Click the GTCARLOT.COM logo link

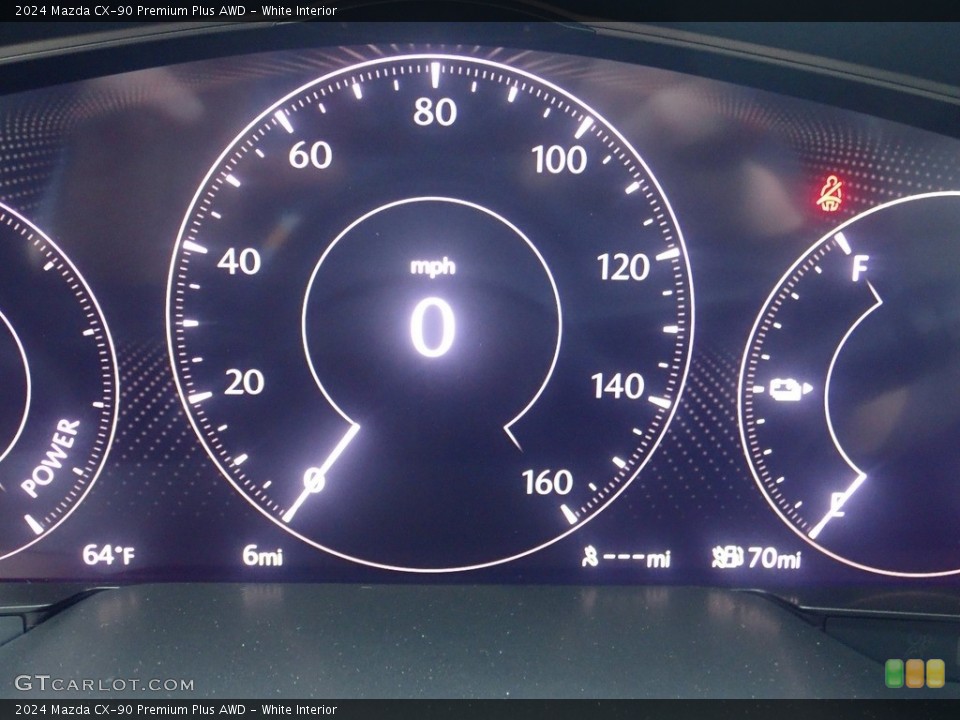(104, 683)
